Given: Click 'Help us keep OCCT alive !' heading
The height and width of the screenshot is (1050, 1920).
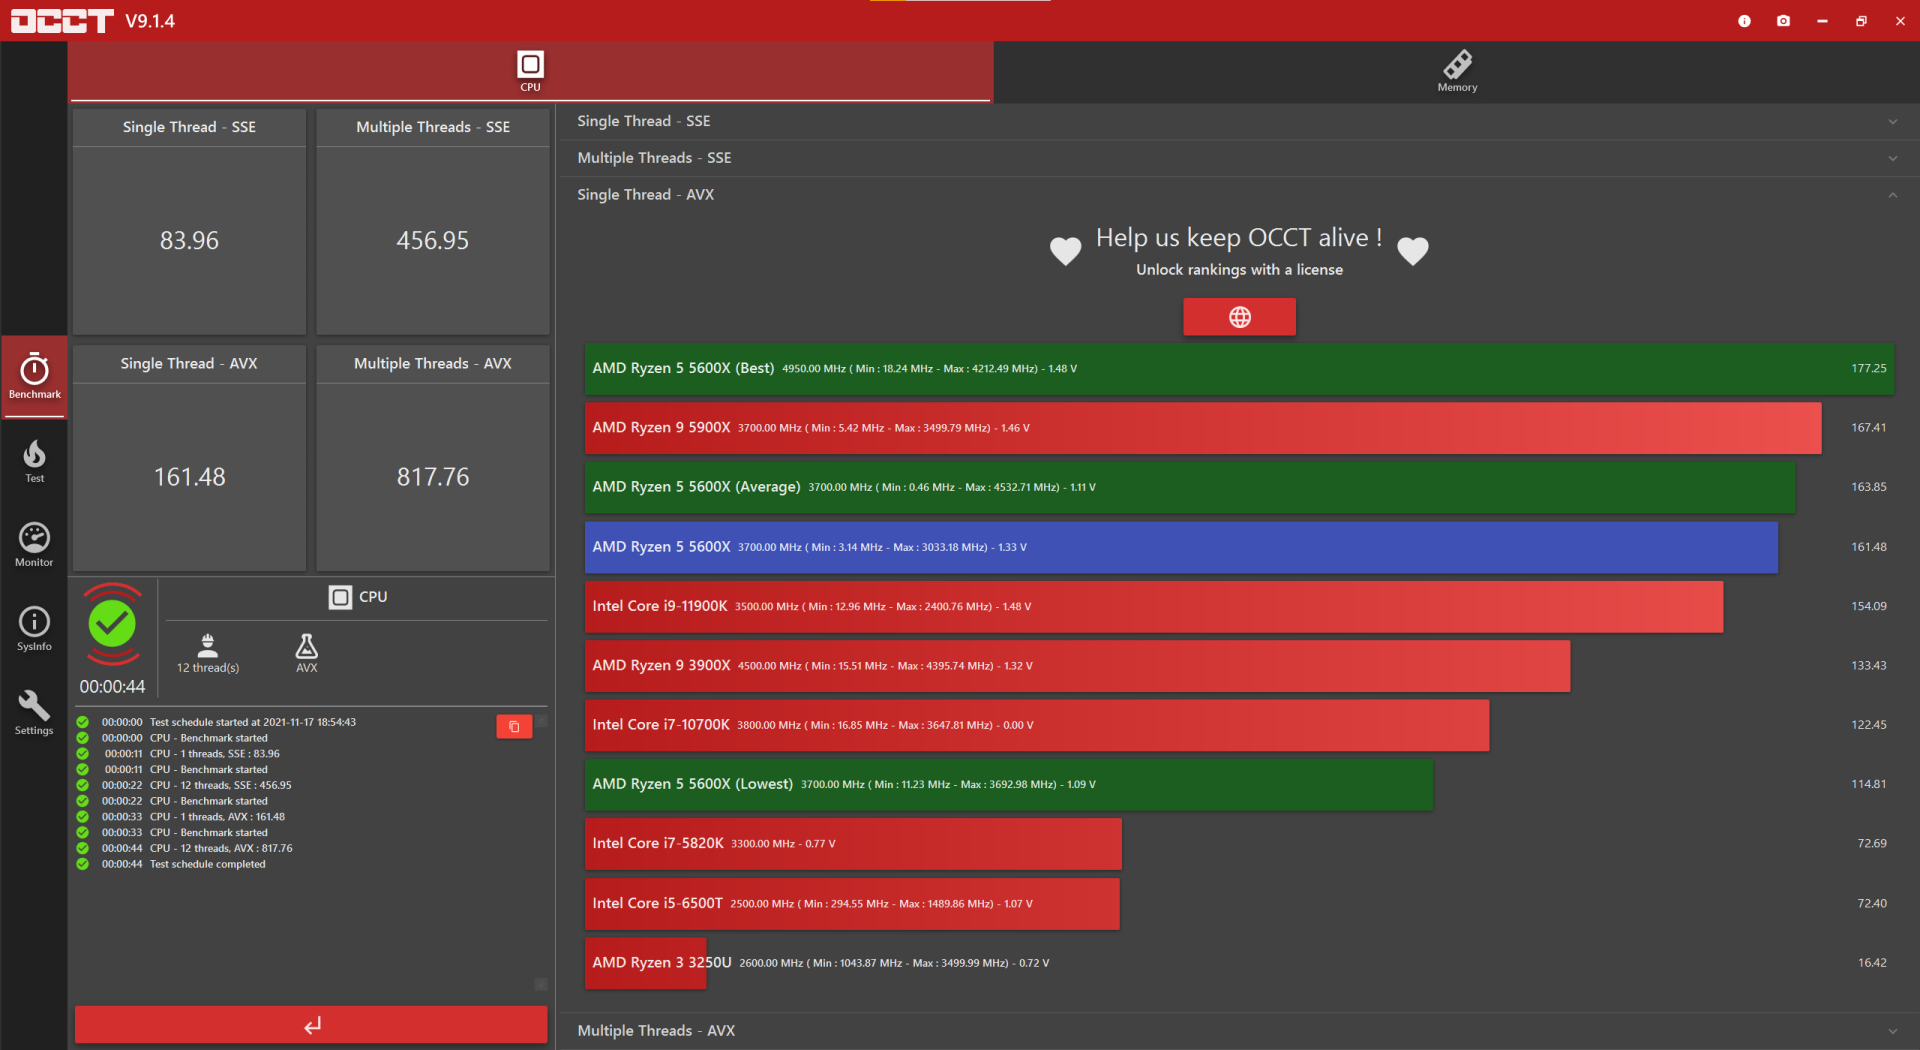Looking at the screenshot, I should tap(1239, 238).
